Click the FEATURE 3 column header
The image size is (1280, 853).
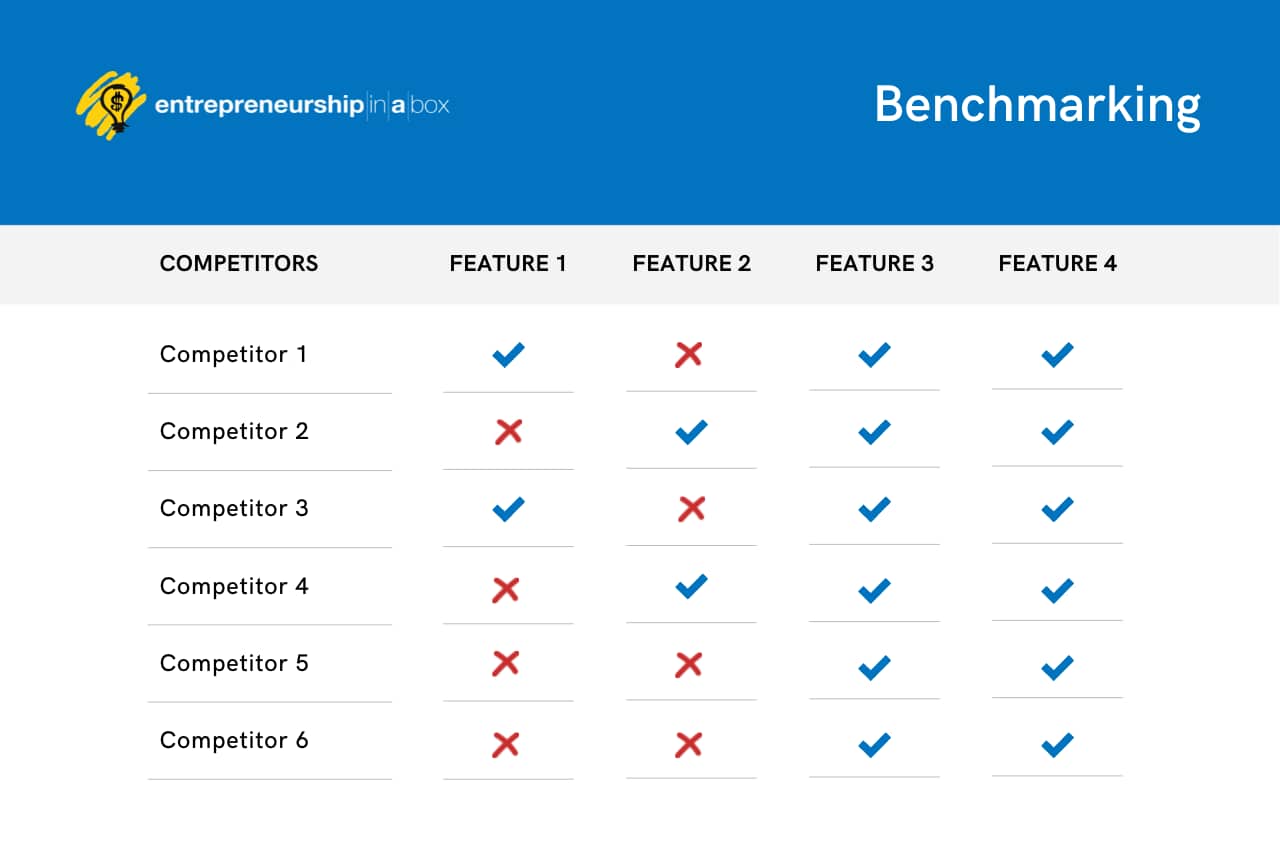click(x=874, y=264)
